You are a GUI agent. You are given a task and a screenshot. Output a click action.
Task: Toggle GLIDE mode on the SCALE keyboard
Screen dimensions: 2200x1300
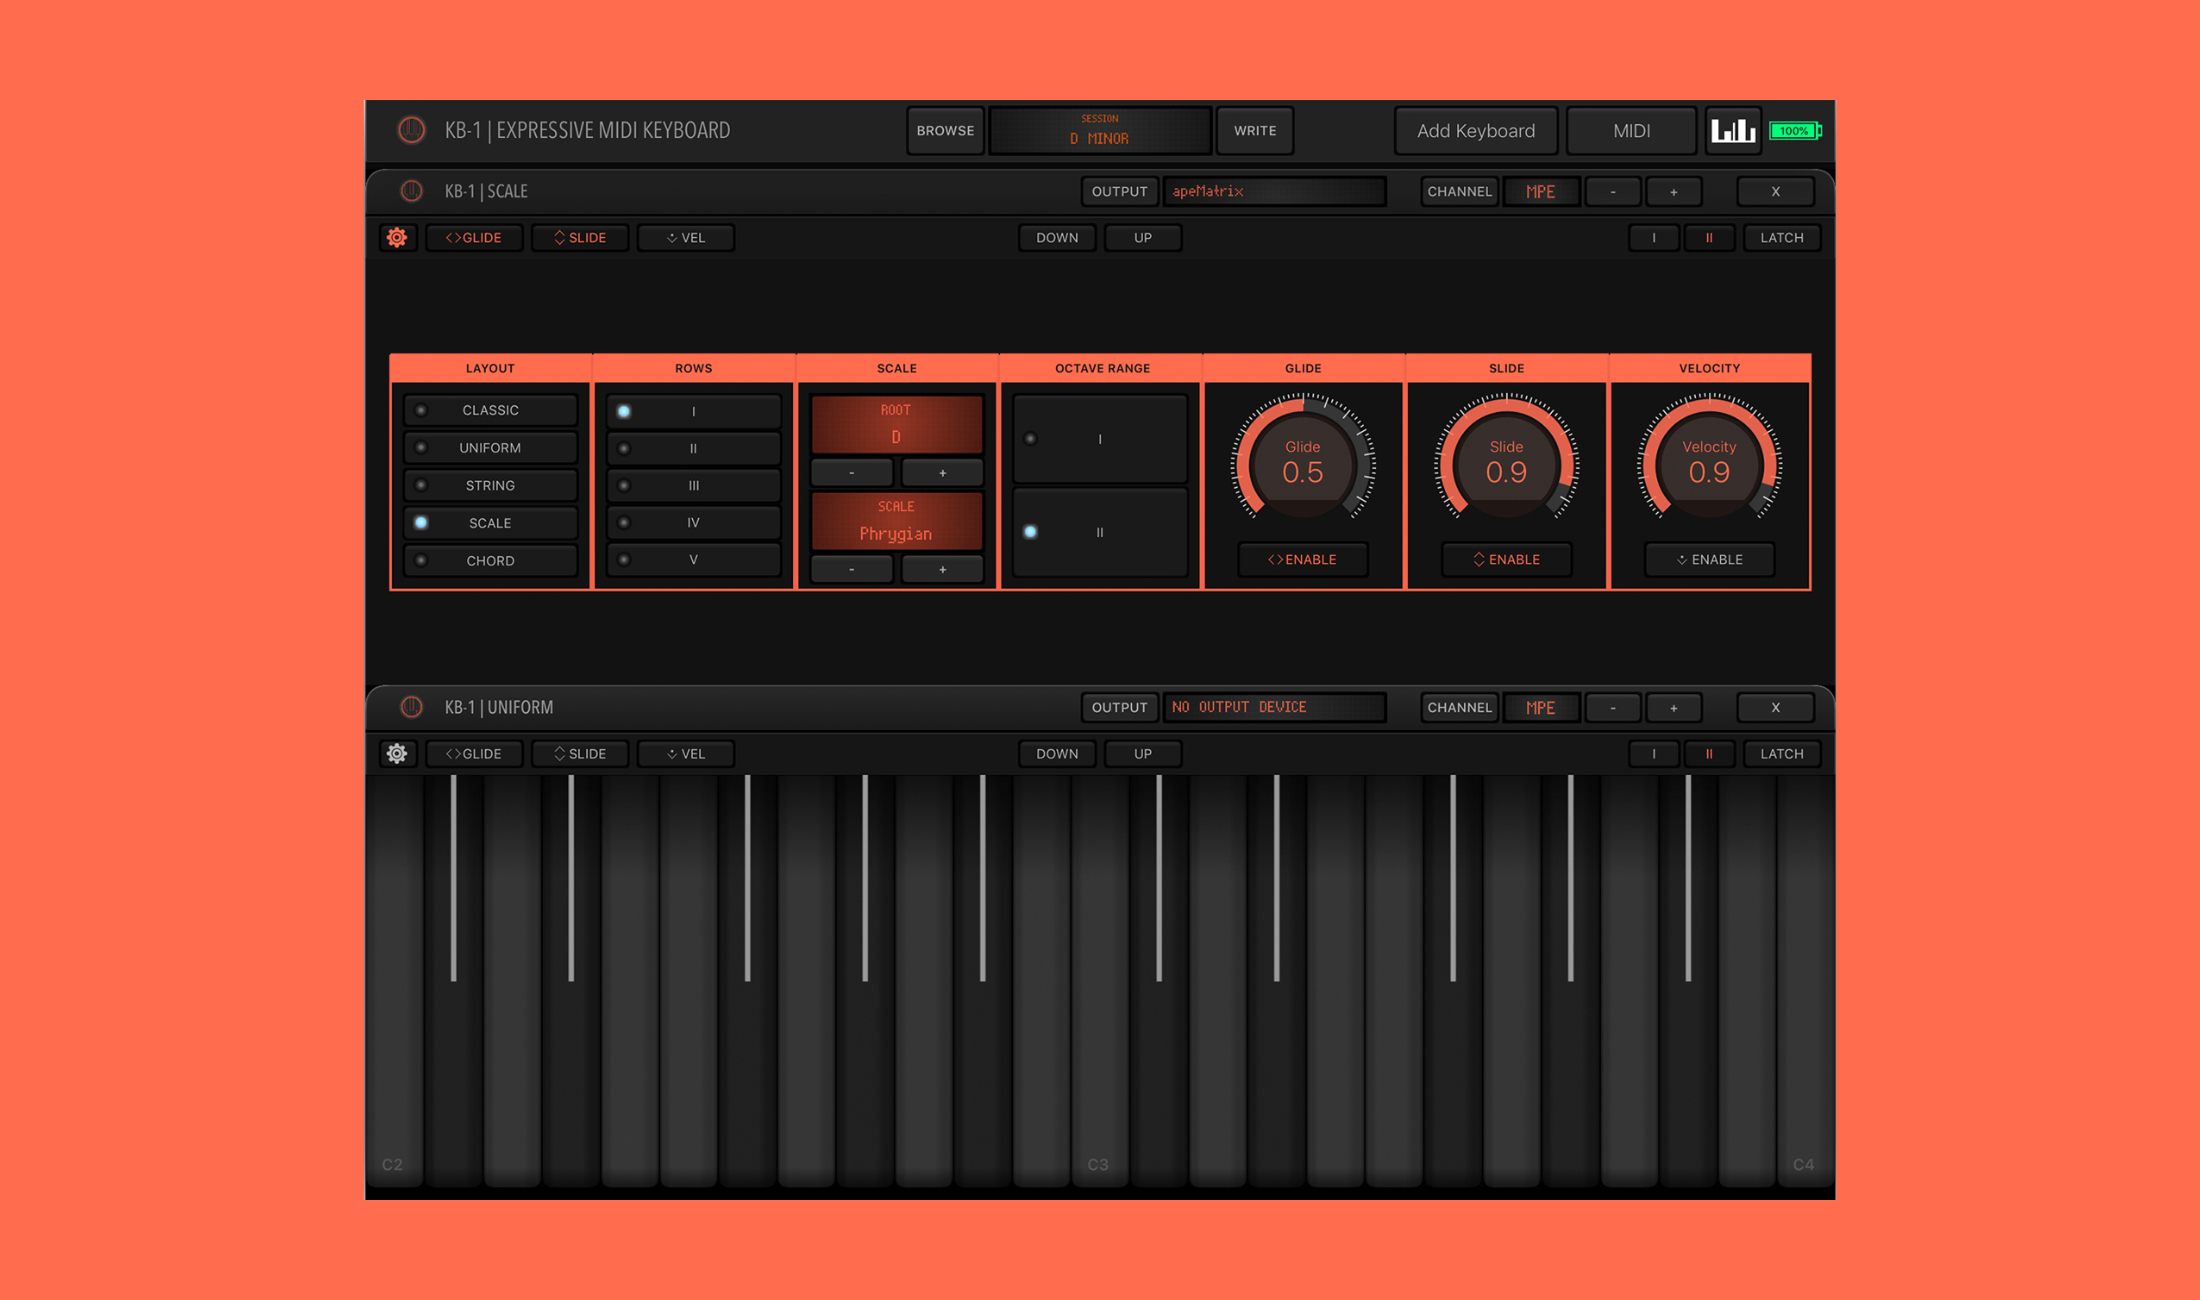pos(474,237)
